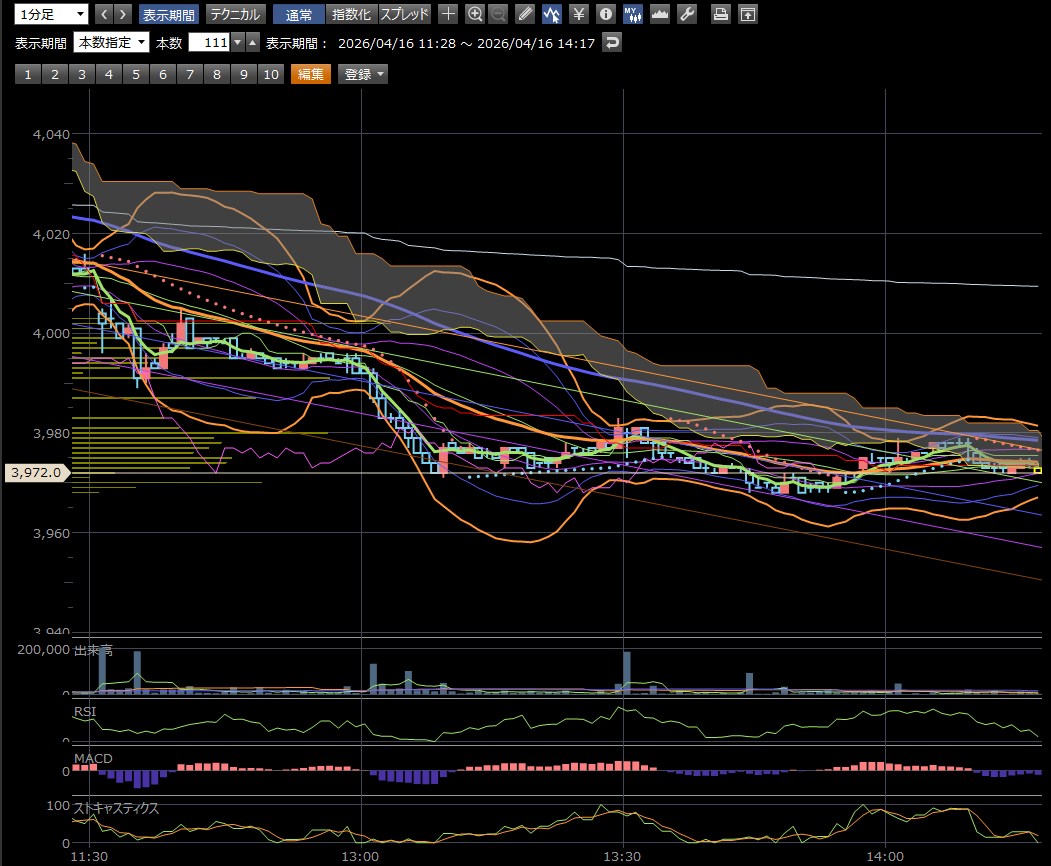Image resolution: width=1051 pixels, height=866 pixels.
Task: Open the wrench settings icon
Action: click(686, 14)
